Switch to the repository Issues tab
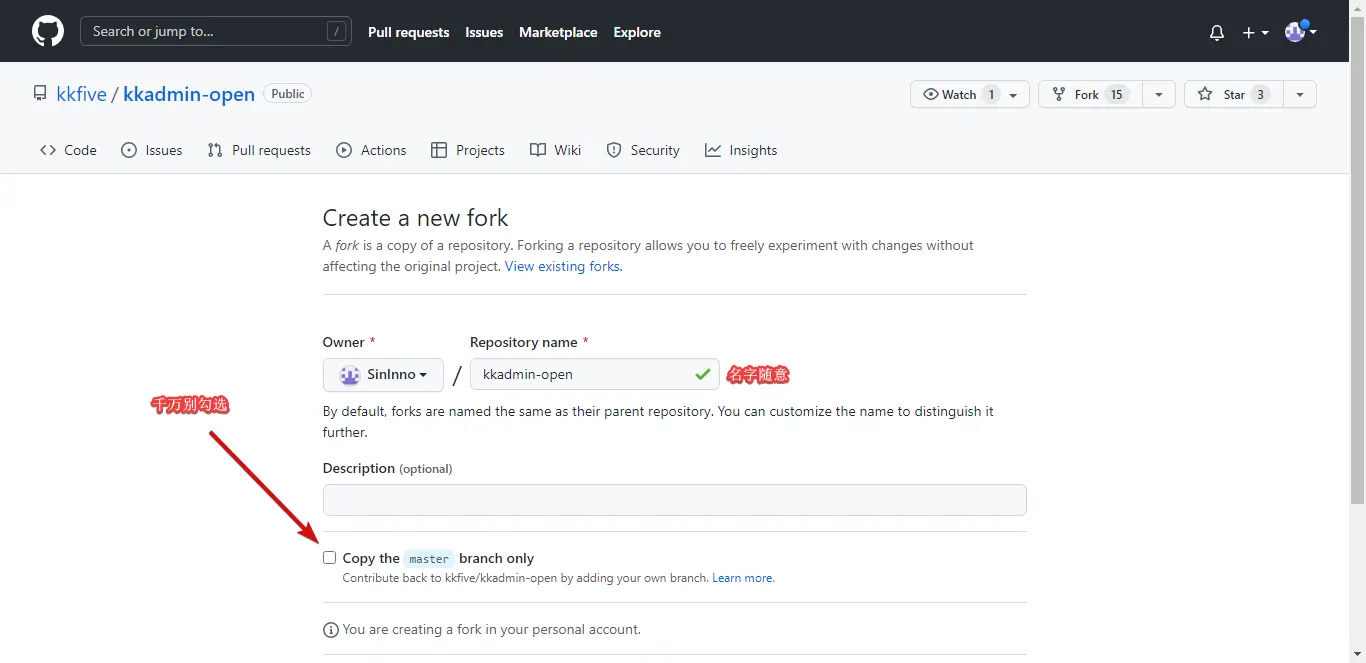 tap(152, 150)
